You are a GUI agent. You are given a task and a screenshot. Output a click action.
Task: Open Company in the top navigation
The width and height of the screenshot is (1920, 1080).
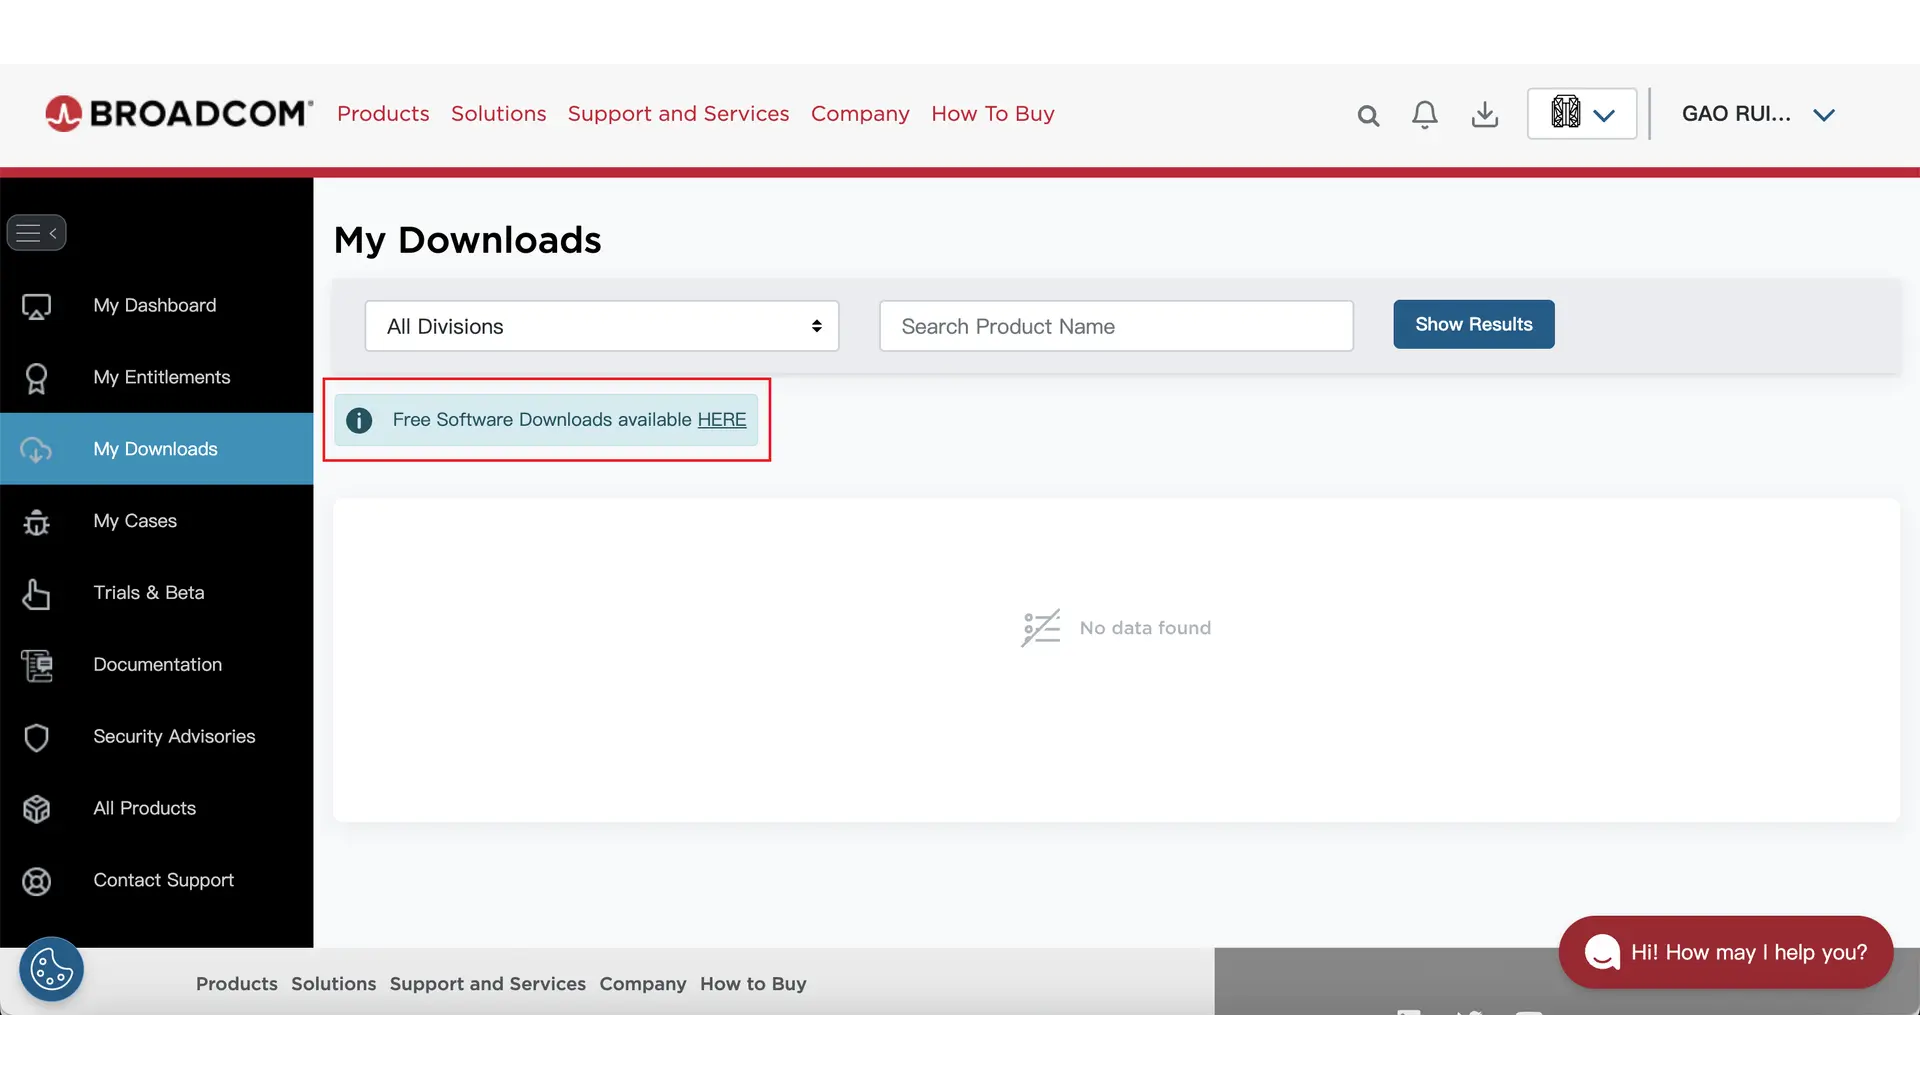(860, 114)
